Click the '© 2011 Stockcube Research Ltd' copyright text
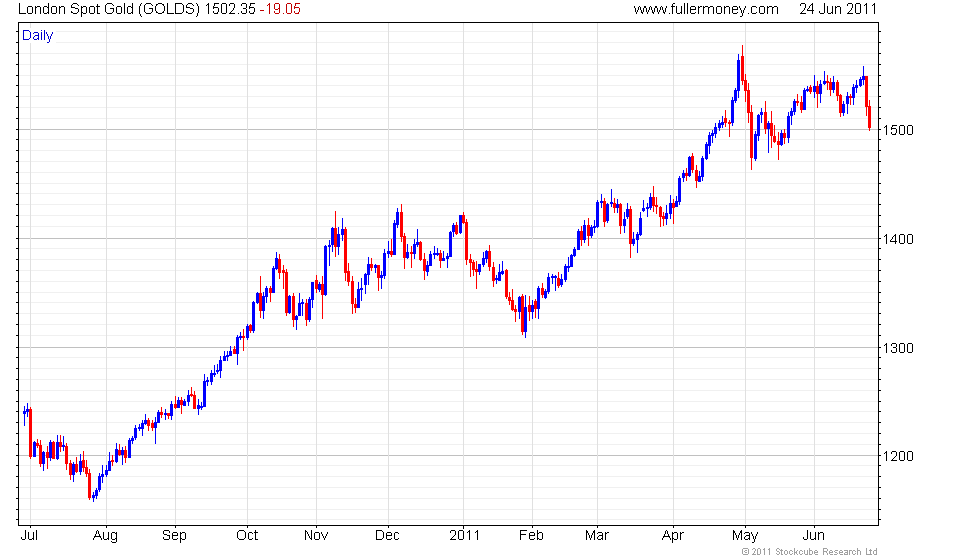The image size is (960, 560). coord(809,552)
